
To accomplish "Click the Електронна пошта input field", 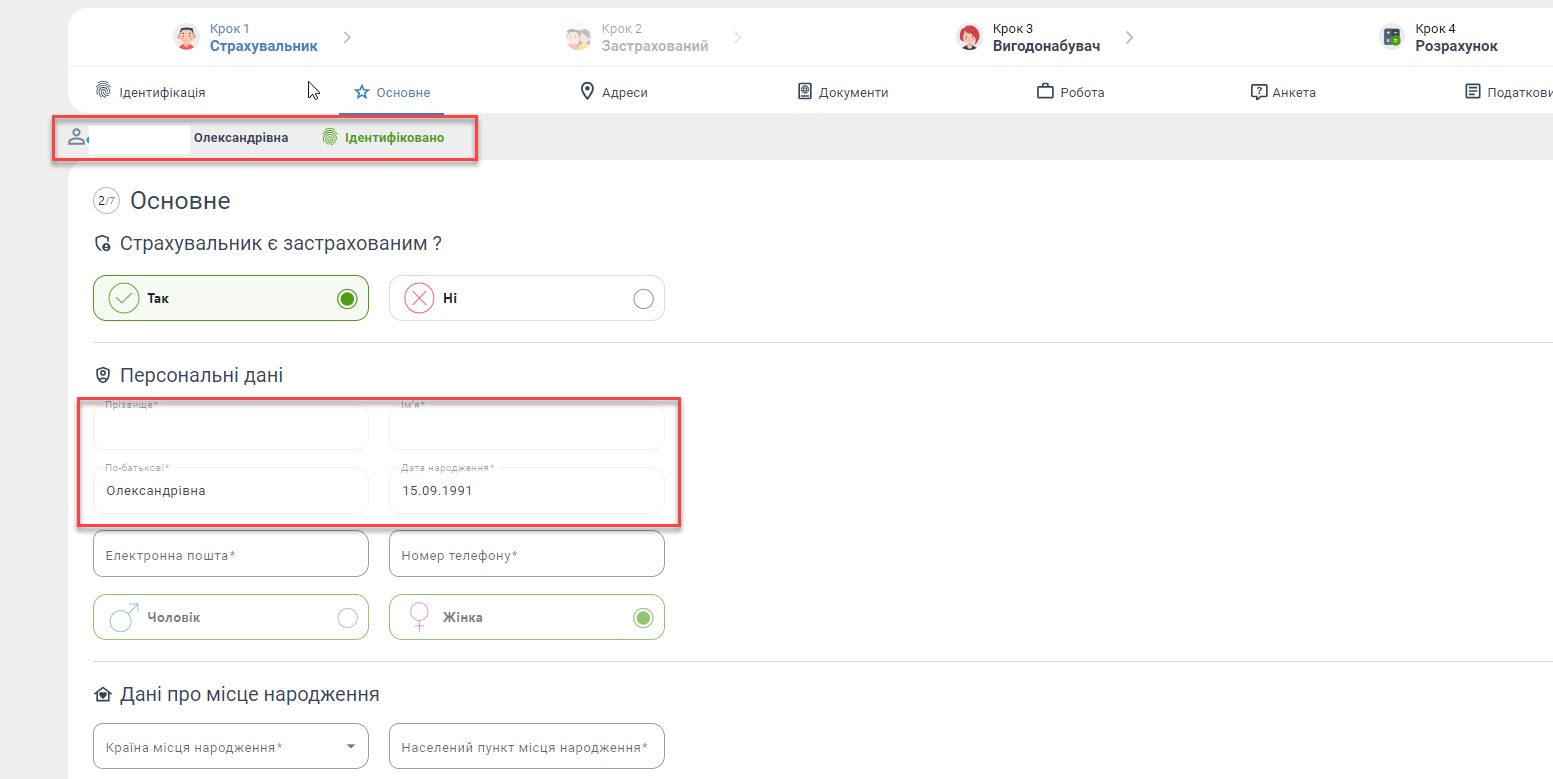I will [230, 555].
